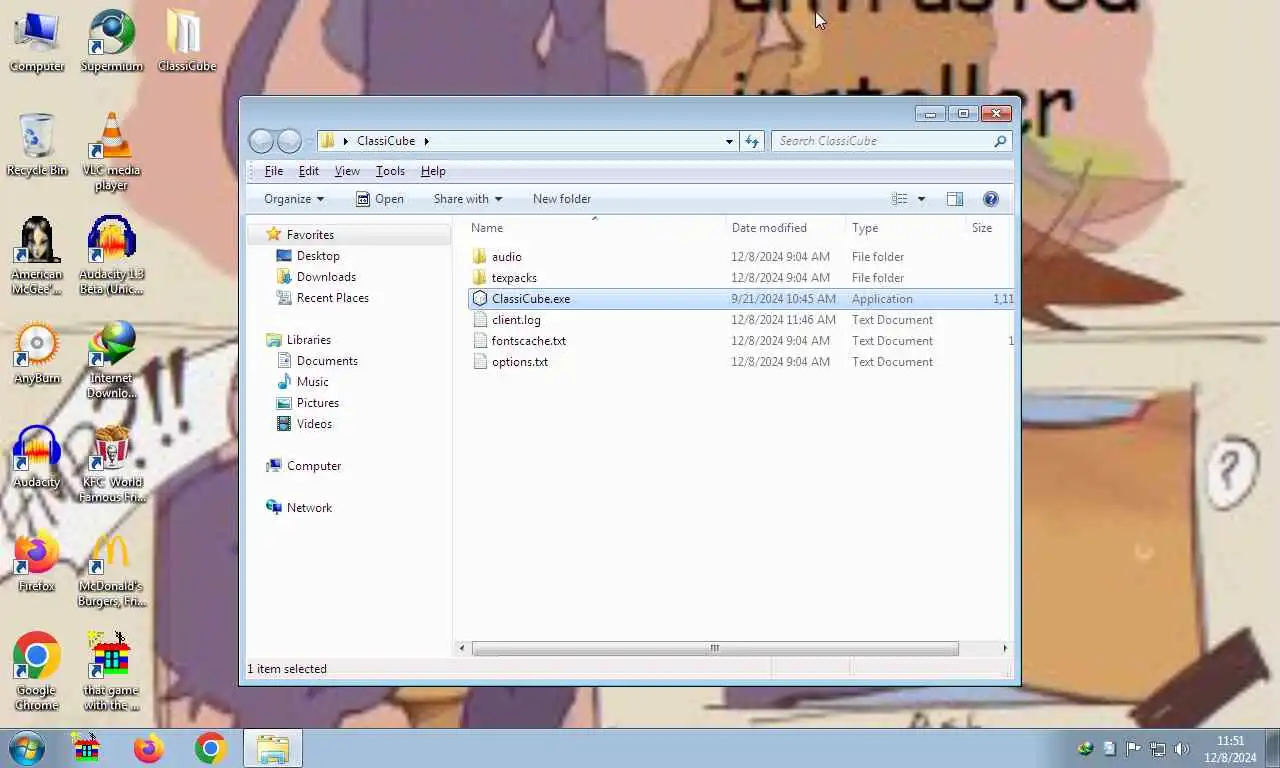Select 'that game with the' shortcut
1280x768 pixels.
coord(111,671)
